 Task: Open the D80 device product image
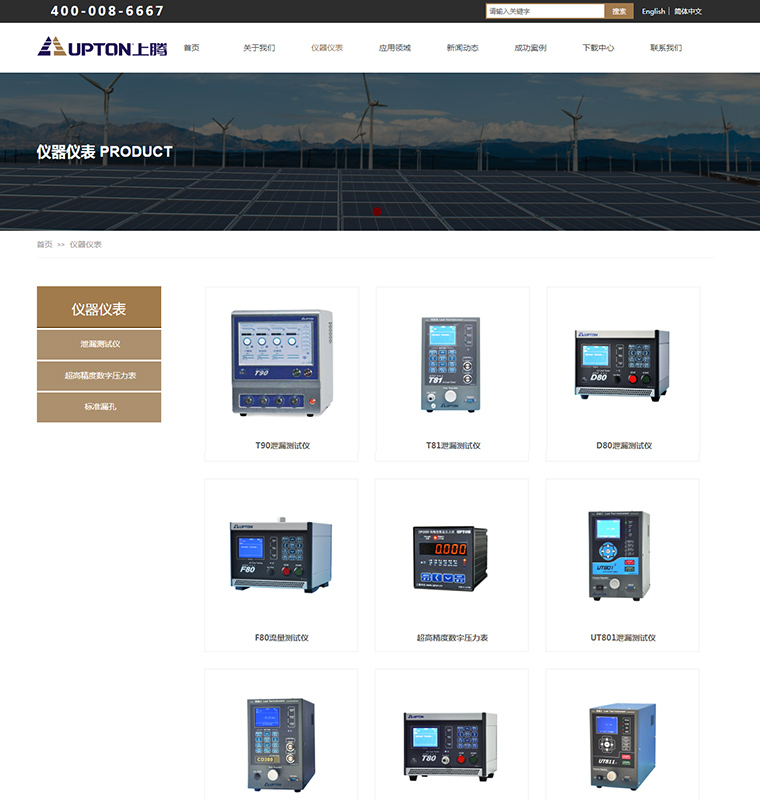[622, 365]
